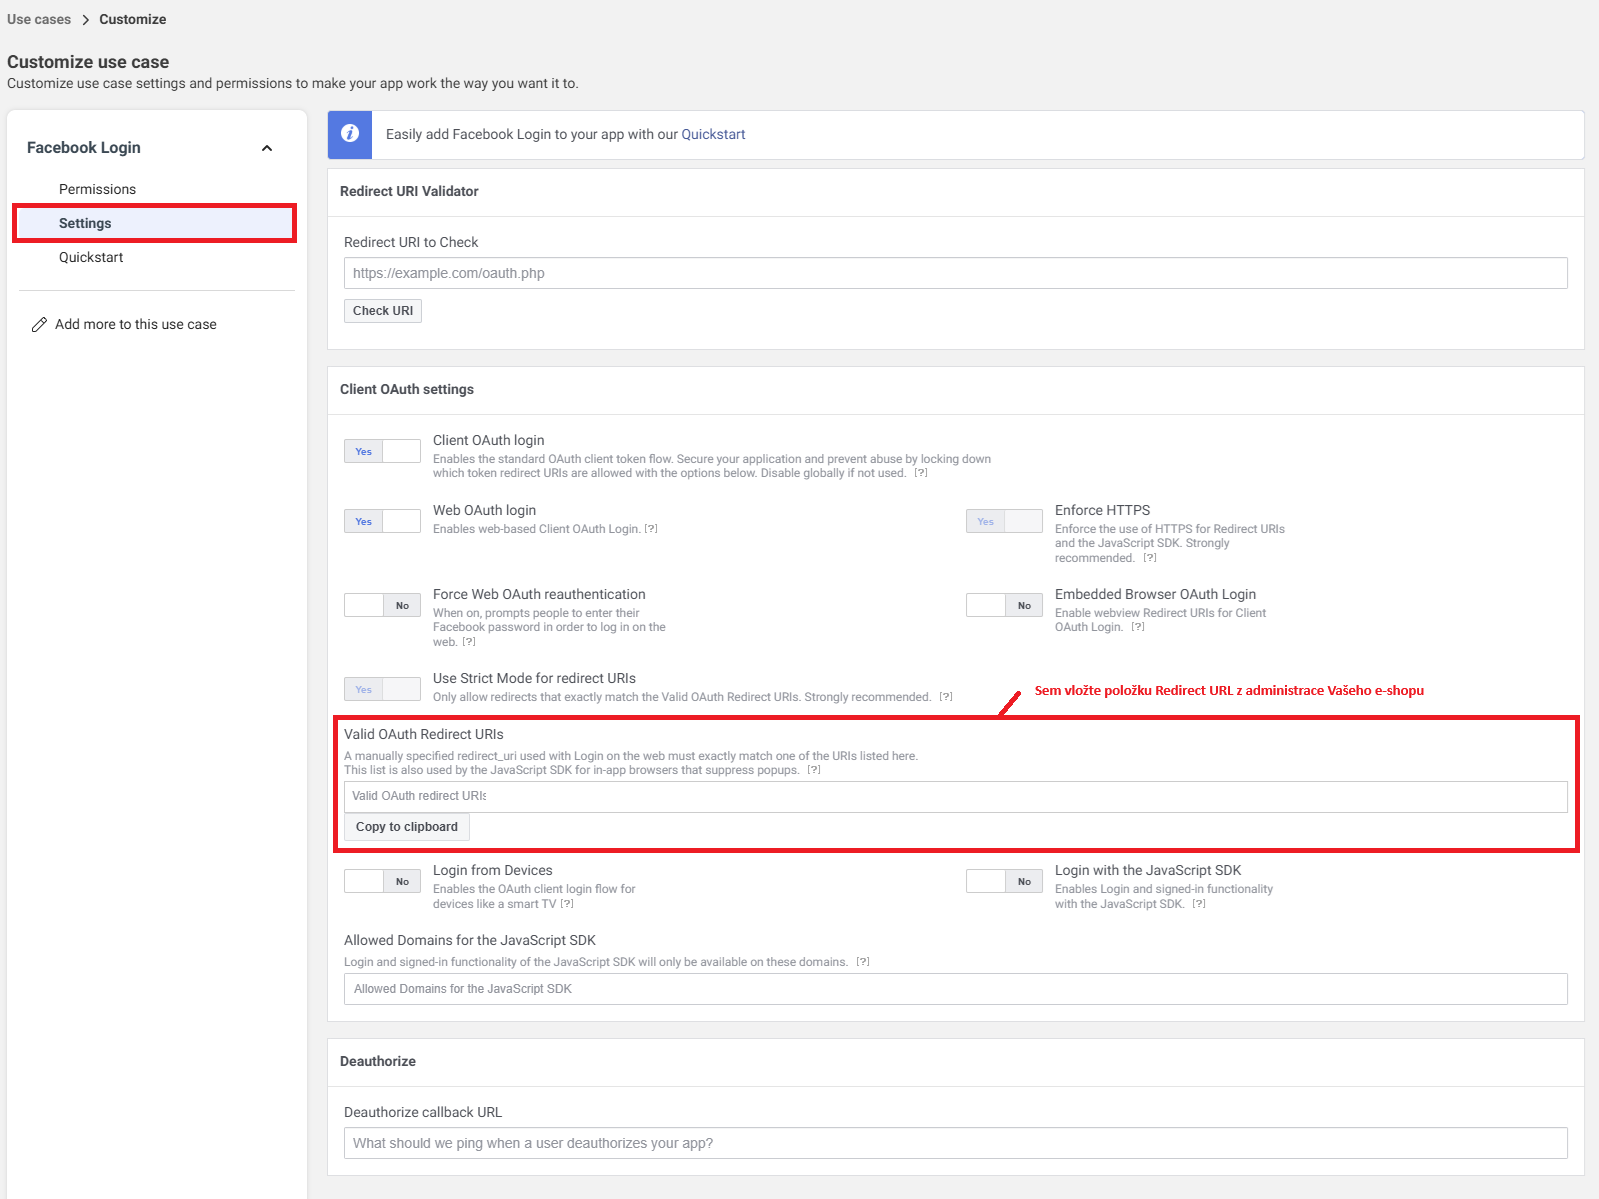Open Permissions in the sidebar

[x=97, y=189]
